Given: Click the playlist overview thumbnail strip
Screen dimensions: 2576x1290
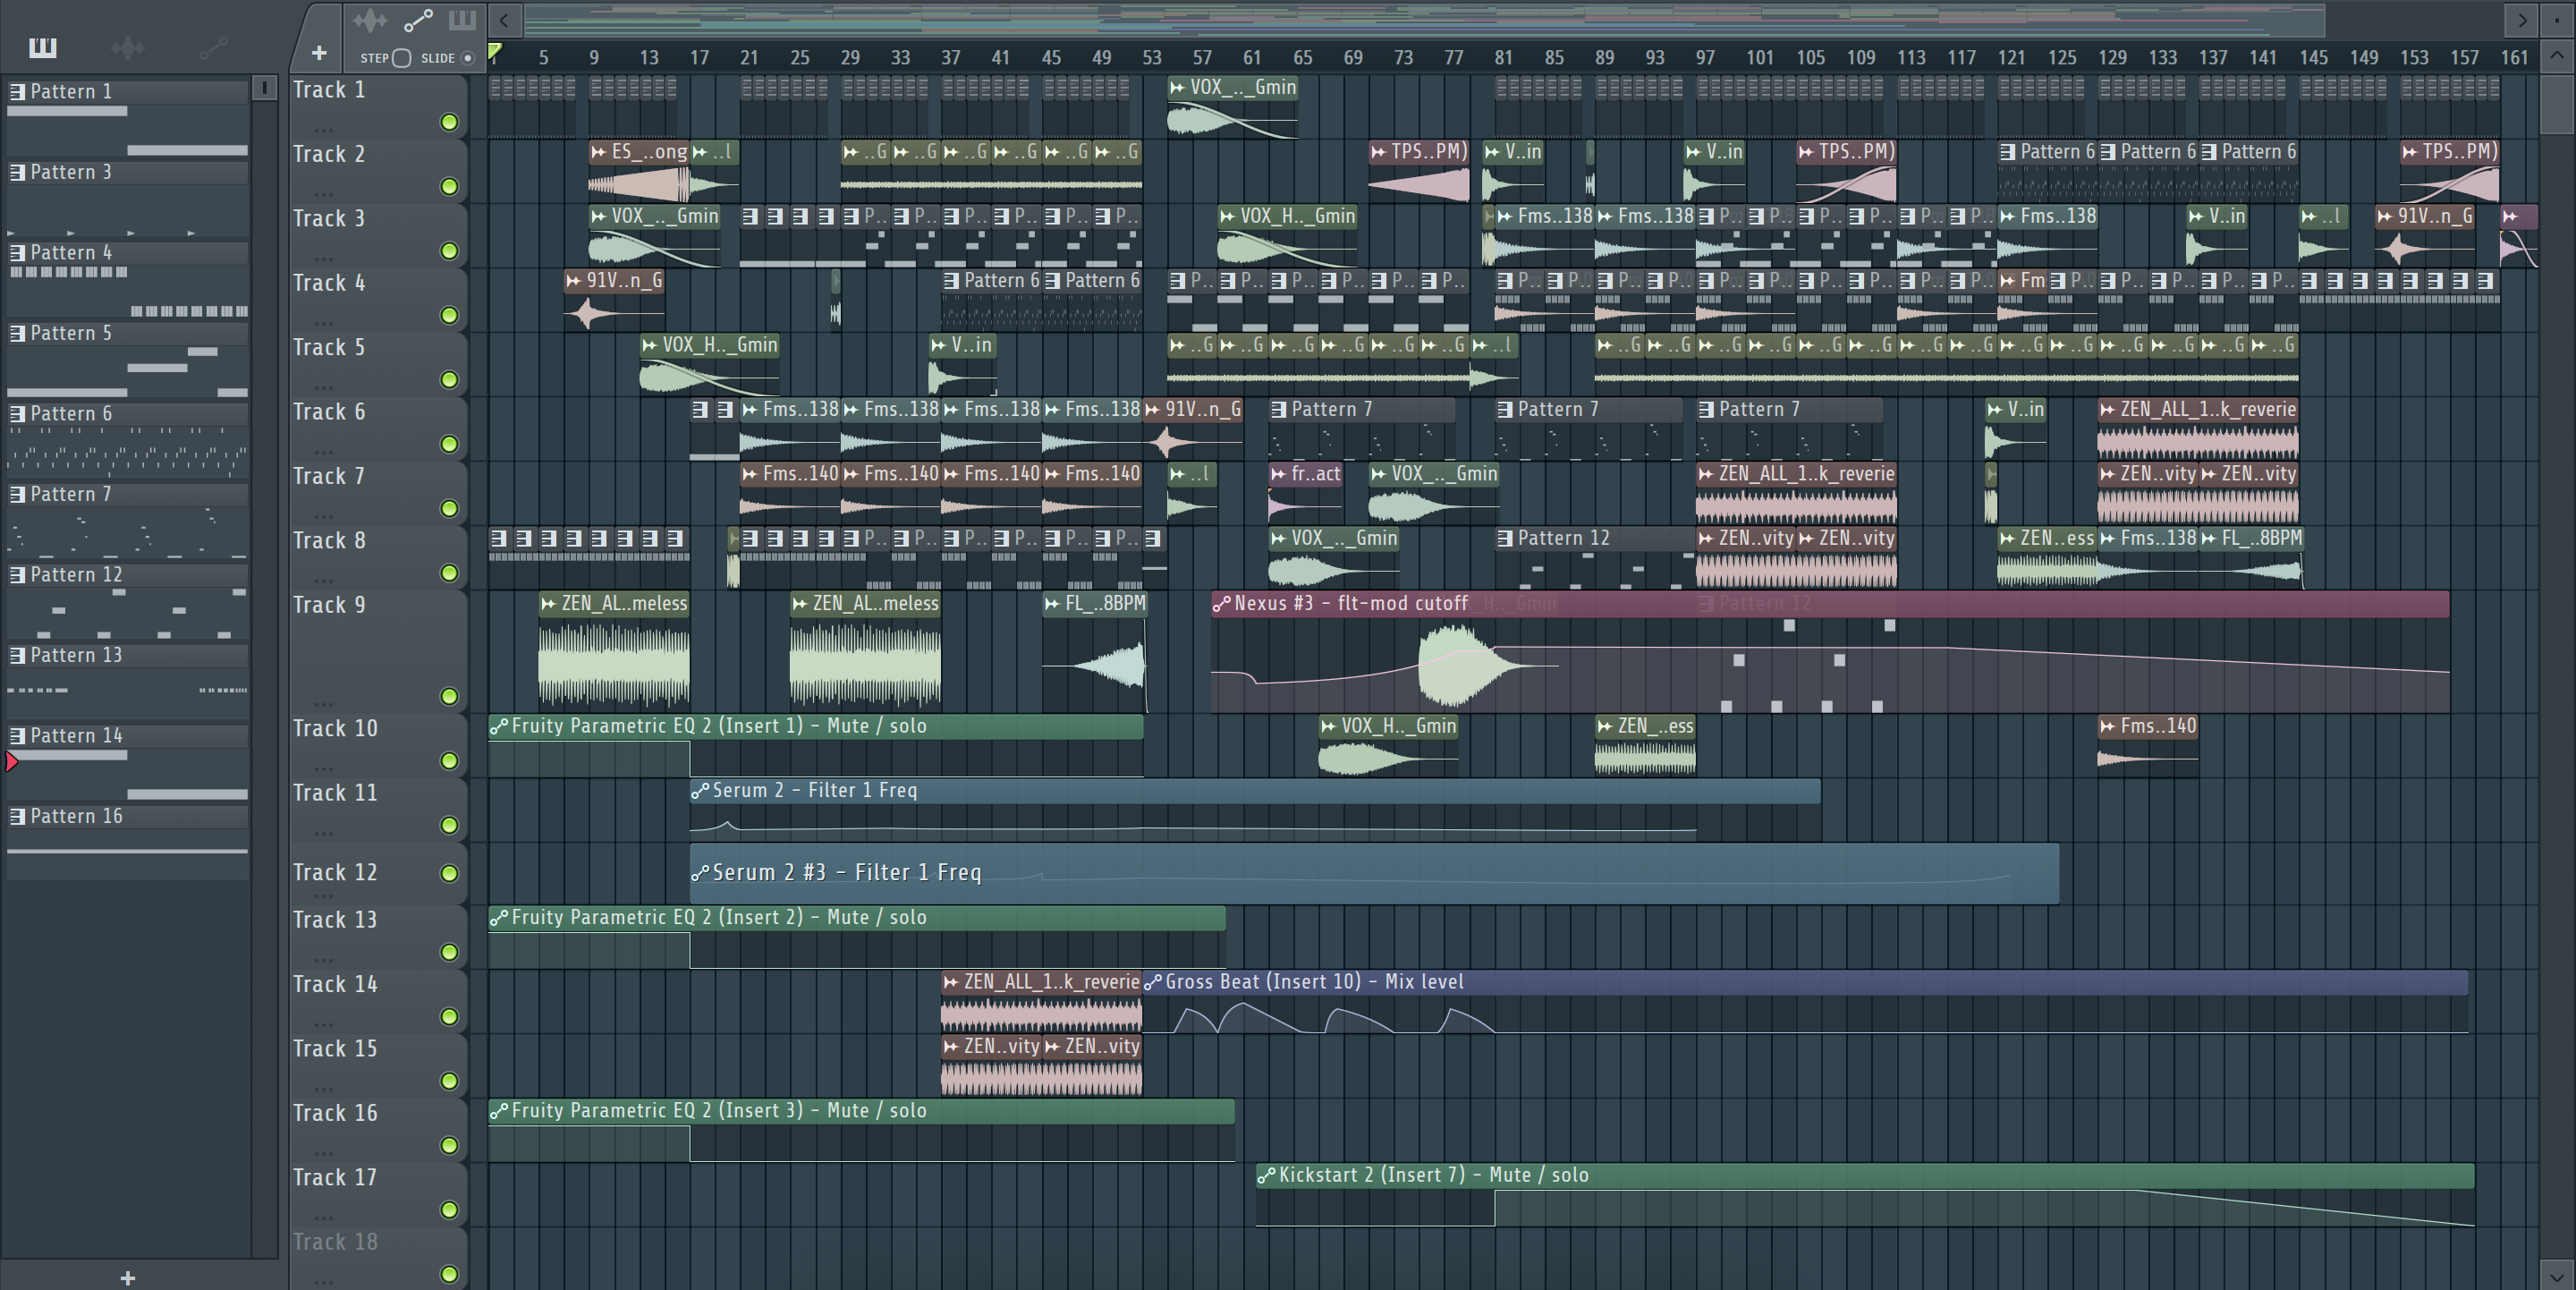Looking at the screenshot, I should coord(1423,20).
